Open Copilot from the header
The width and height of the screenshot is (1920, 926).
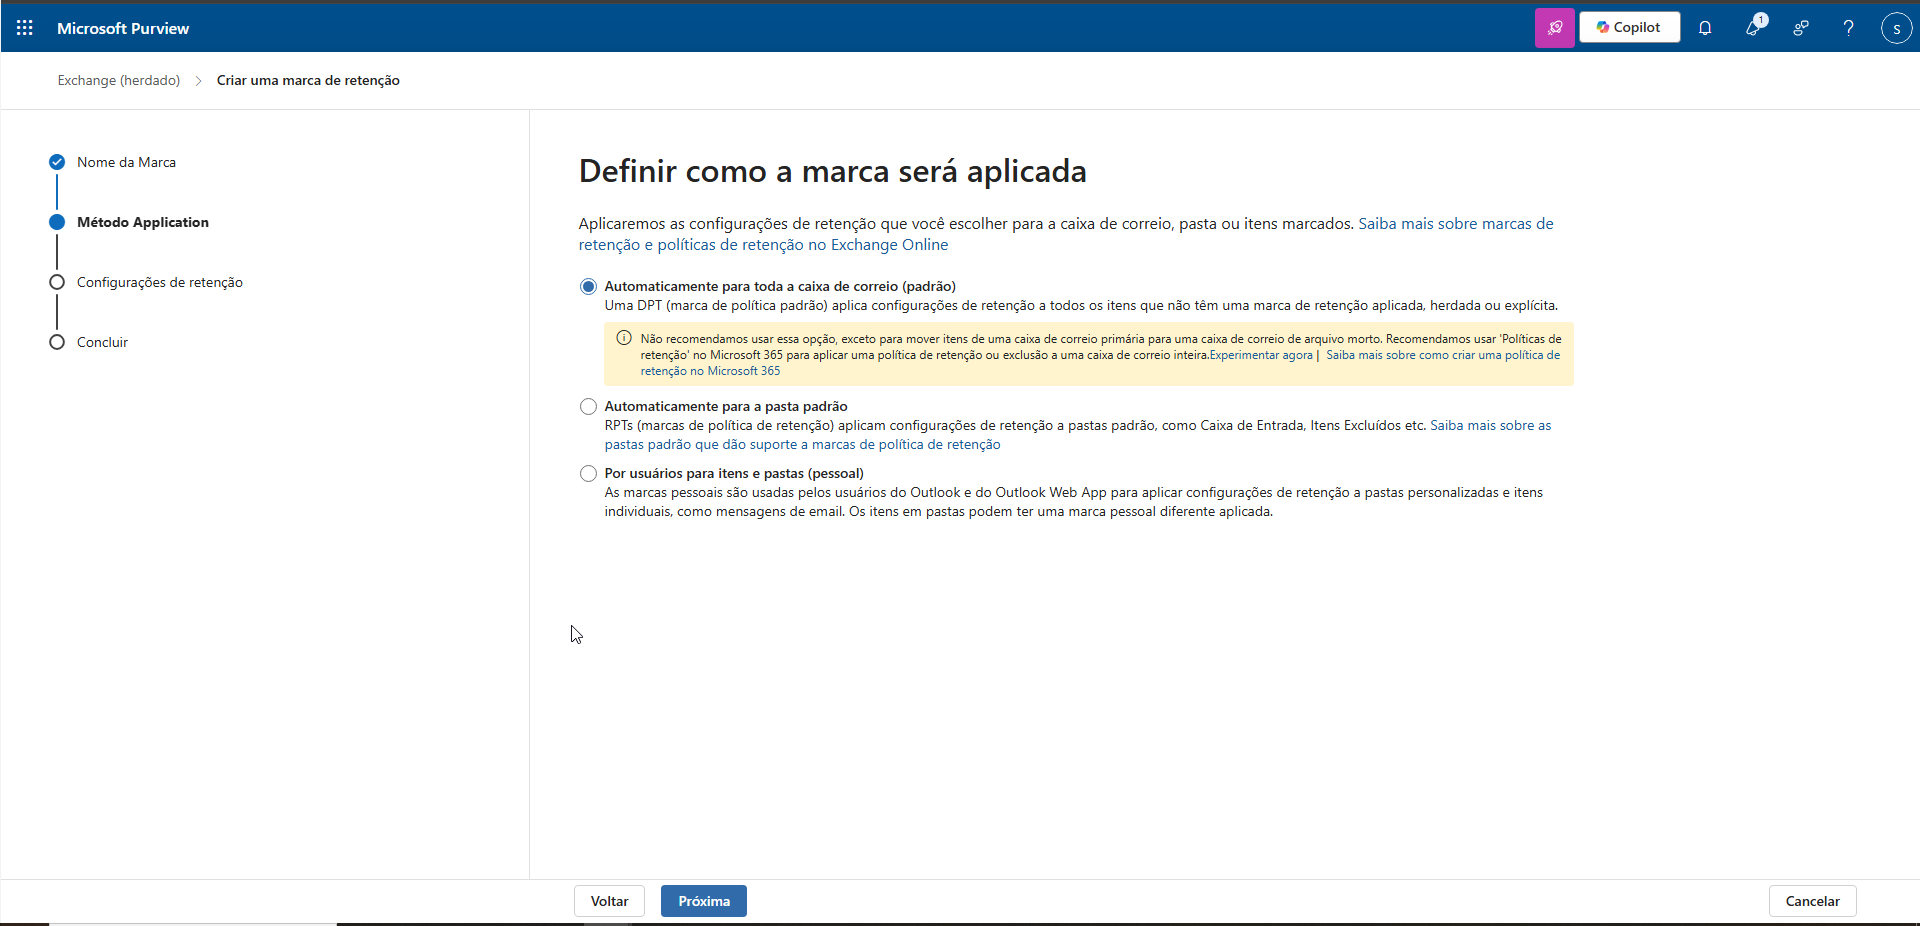click(x=1629, y=28)
